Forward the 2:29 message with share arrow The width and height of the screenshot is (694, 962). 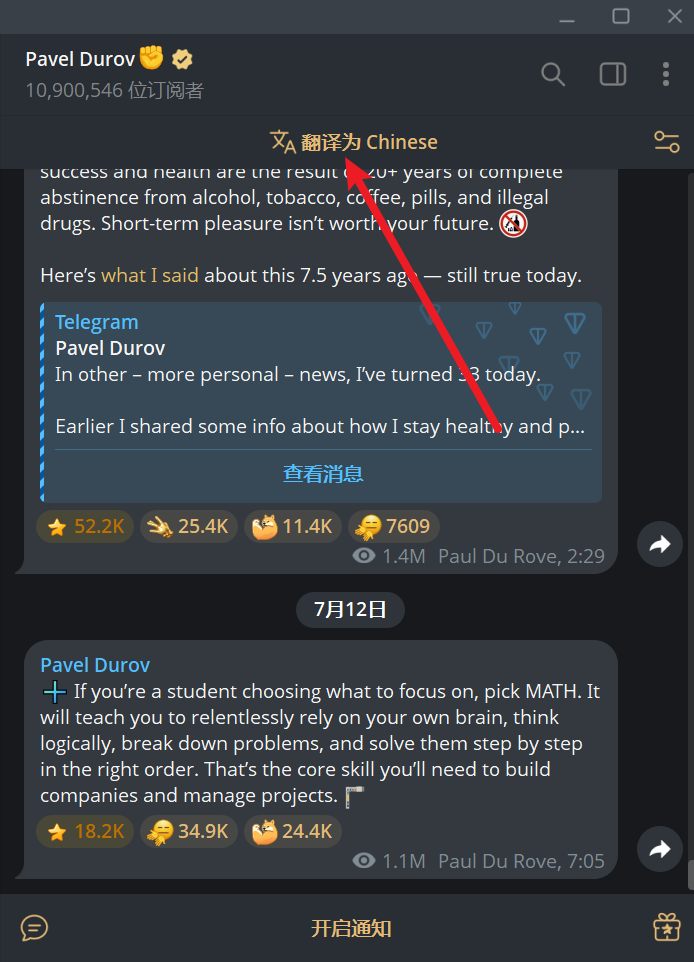(660, 544)
